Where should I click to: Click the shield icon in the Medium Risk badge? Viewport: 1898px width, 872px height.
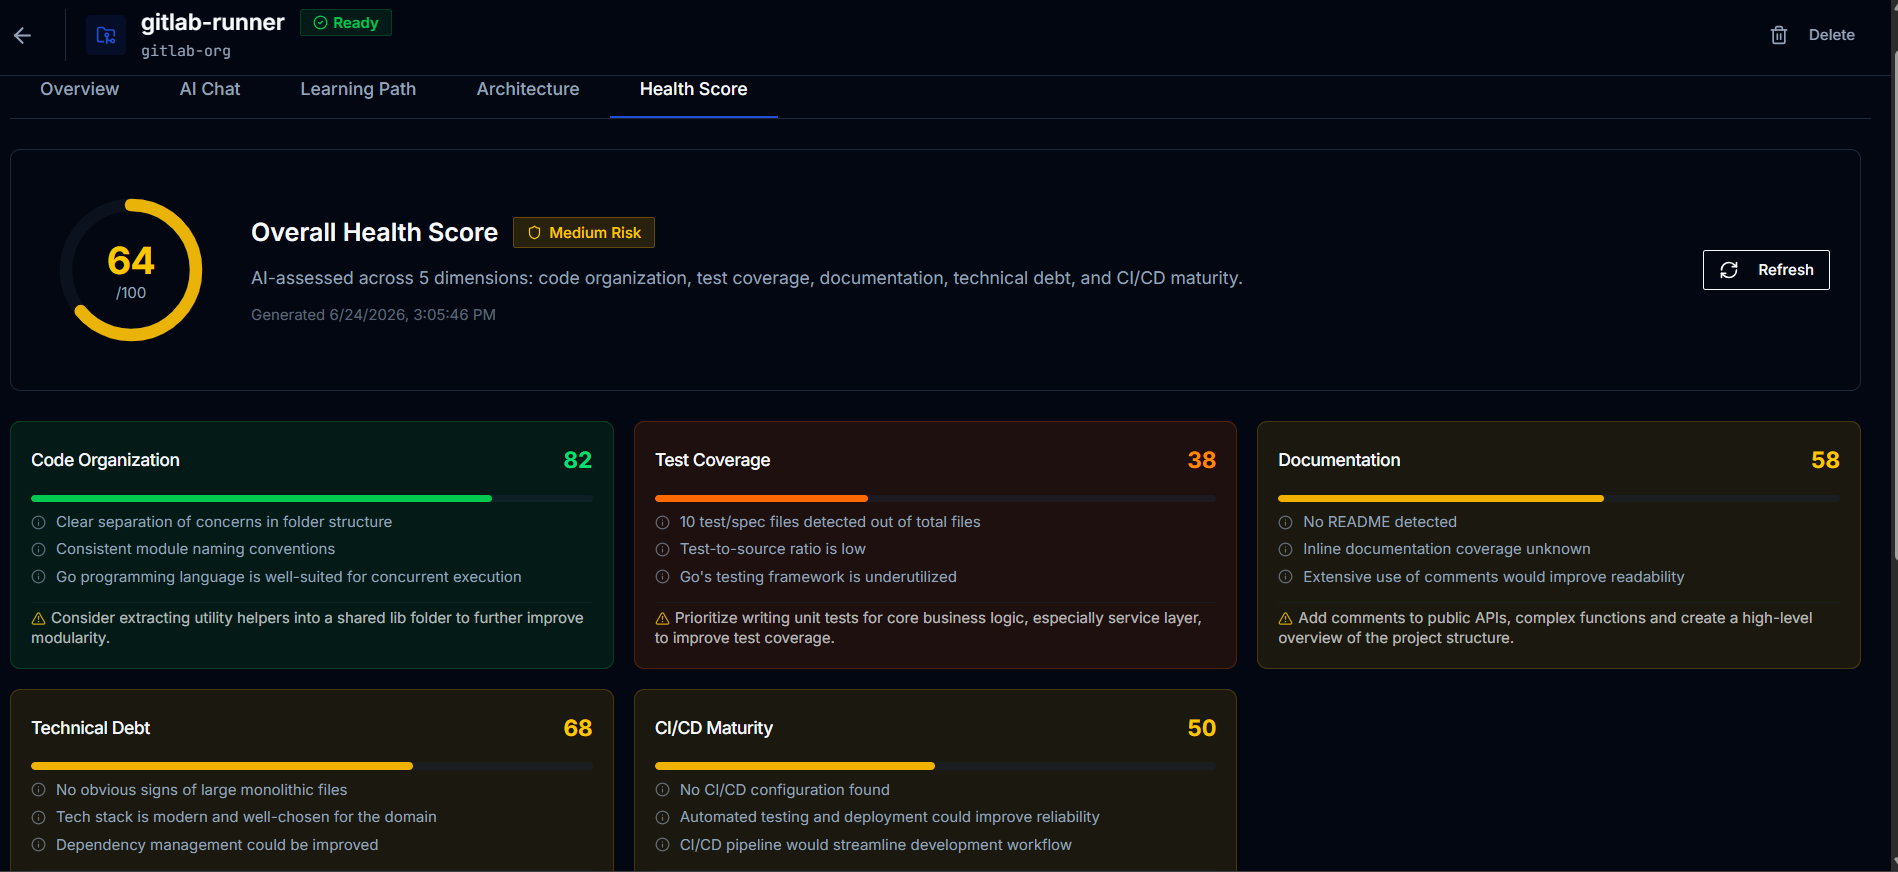pos(534,233)
